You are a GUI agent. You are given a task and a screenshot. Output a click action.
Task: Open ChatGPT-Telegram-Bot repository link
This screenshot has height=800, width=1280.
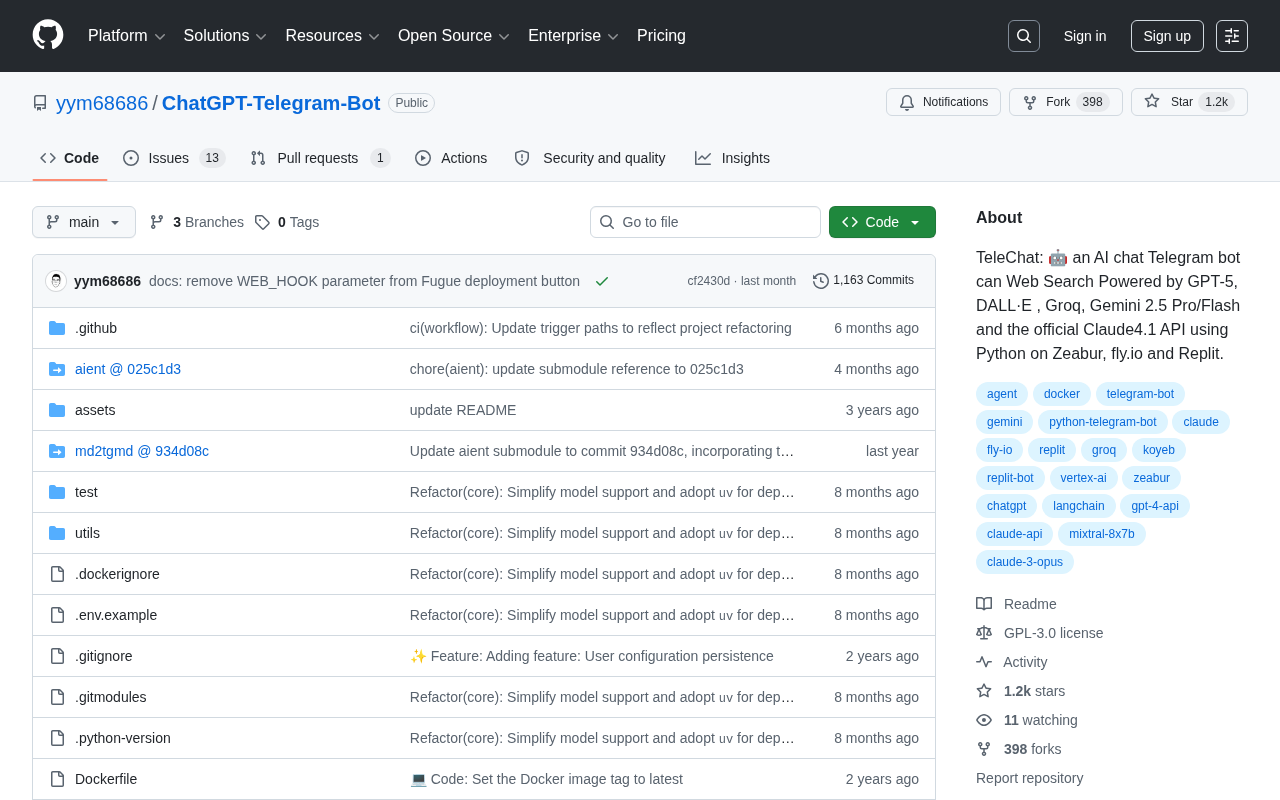(271, 103)
